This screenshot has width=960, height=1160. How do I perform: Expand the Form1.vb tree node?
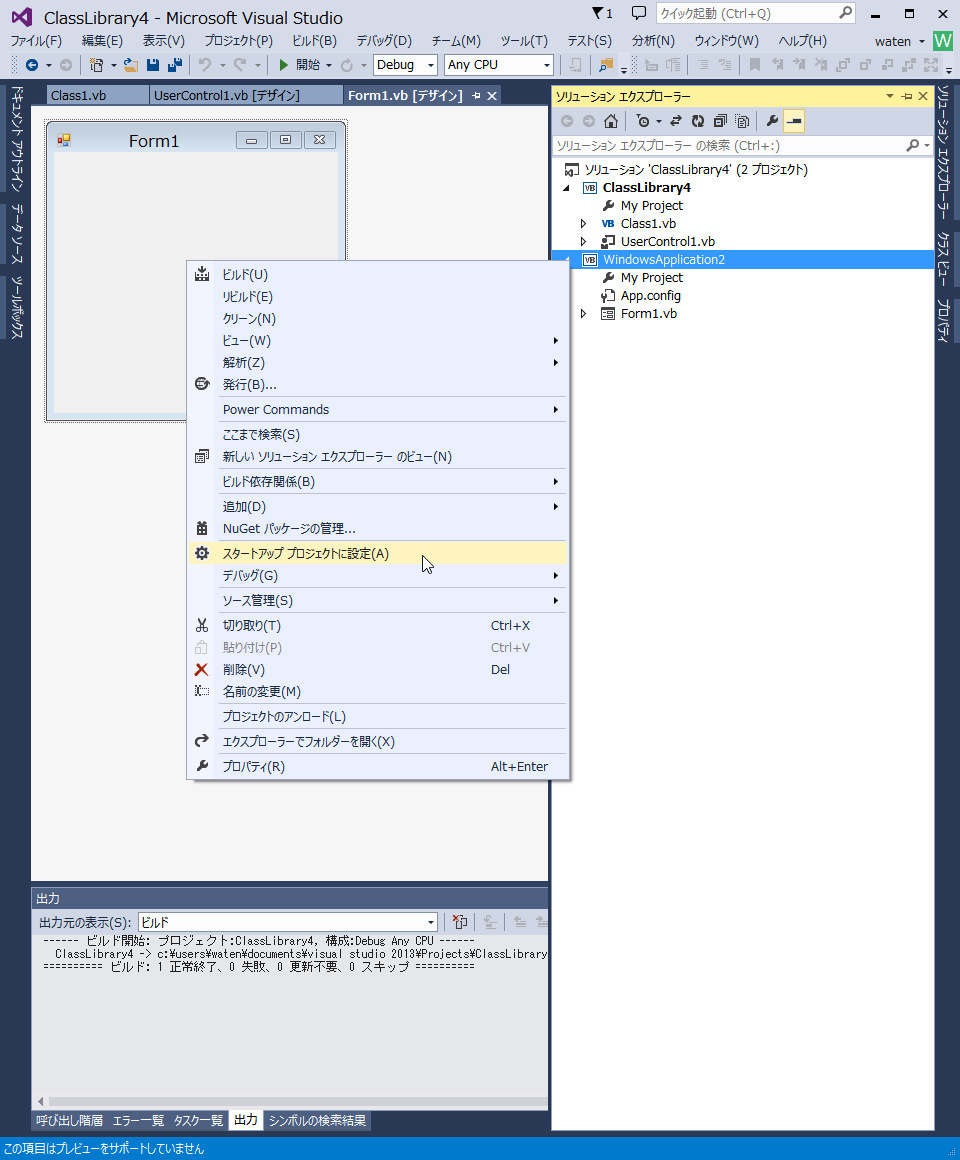(584, 314)
